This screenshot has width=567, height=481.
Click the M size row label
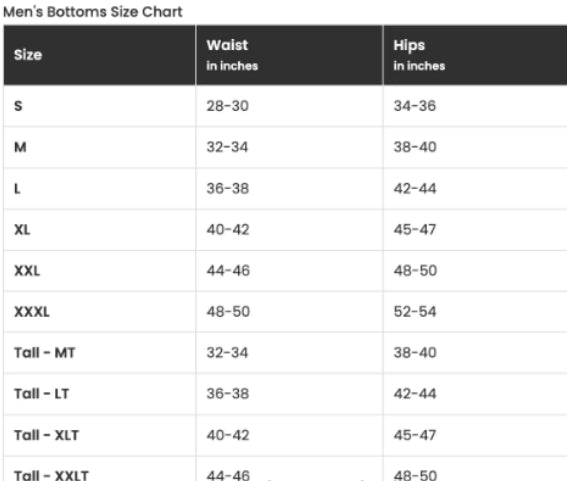point(20,147)
